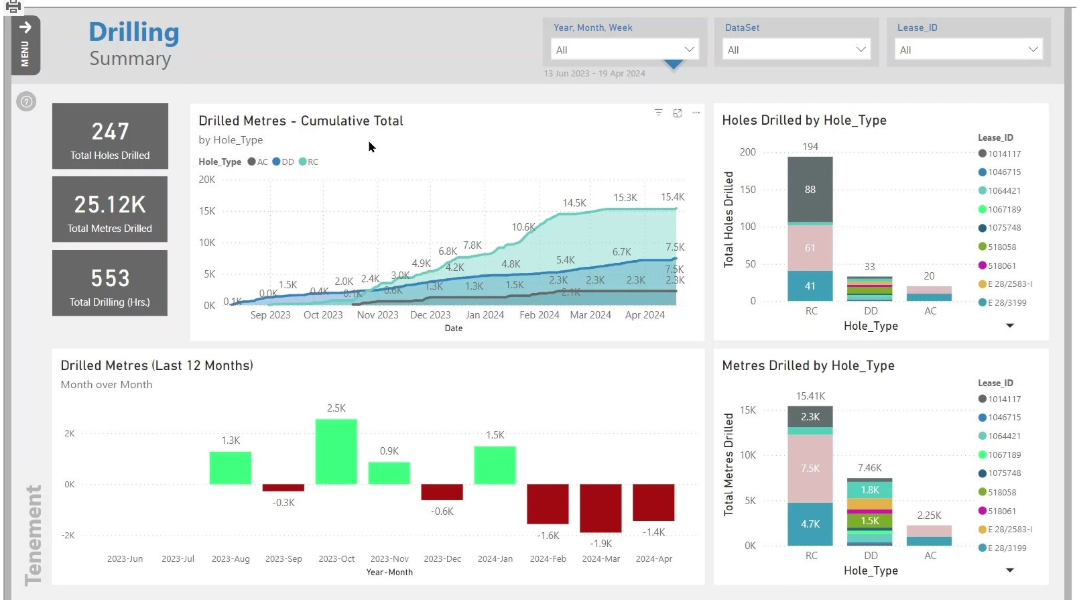Image resolution: width=1080 pixels, height=600 pixels.
Task: Click the print icon at top left
Action: tap(12, 6)
